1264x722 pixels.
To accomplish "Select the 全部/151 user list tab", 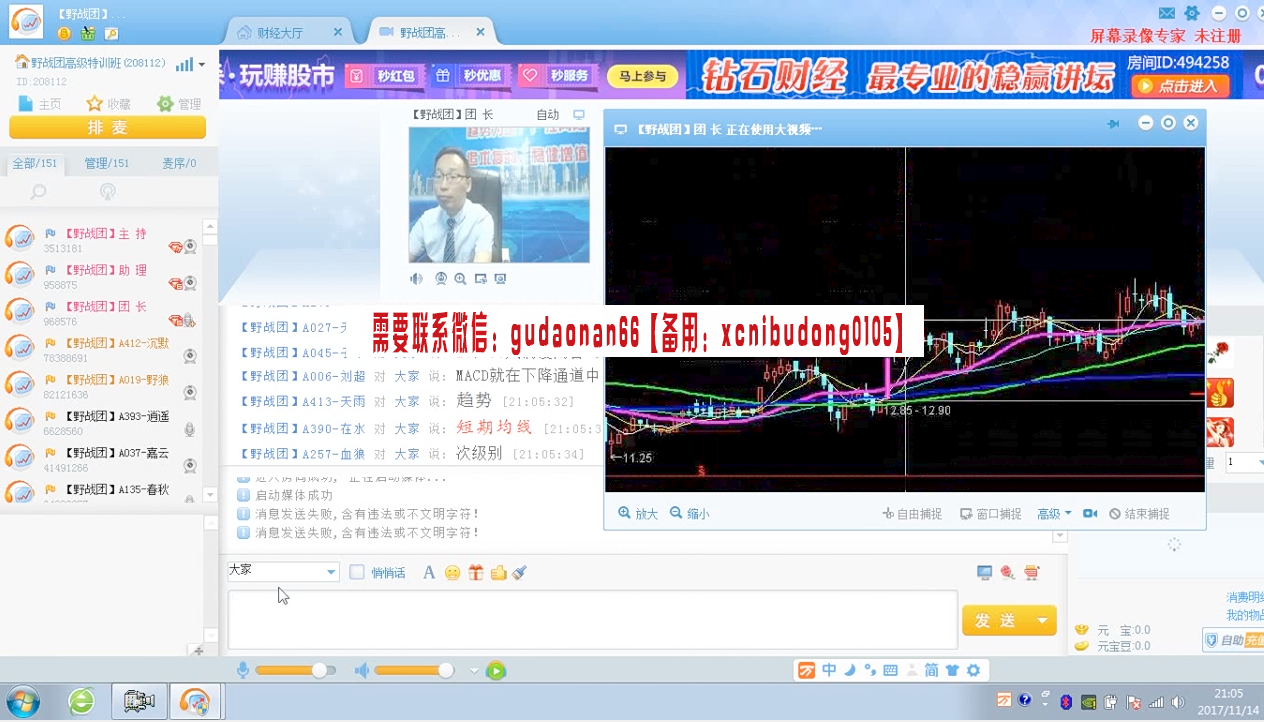I will (x=35, y=163).
